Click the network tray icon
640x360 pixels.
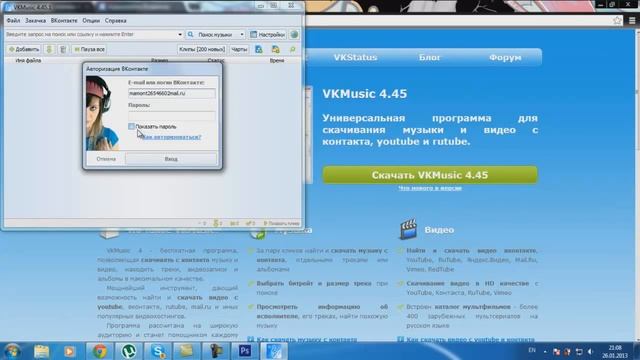pyautogui.click(x=579, y=351)
